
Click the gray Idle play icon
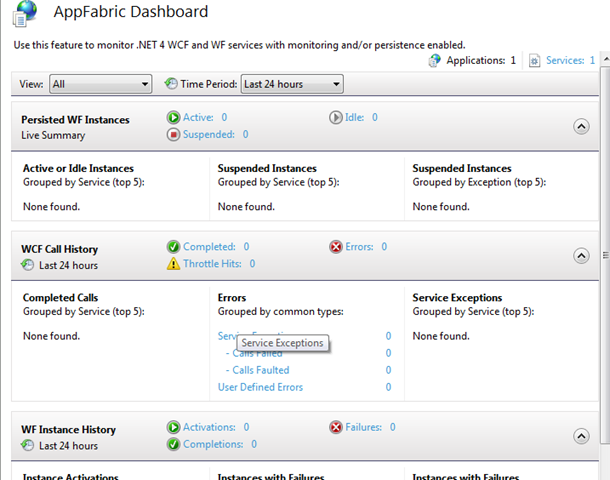pos(335,117)
